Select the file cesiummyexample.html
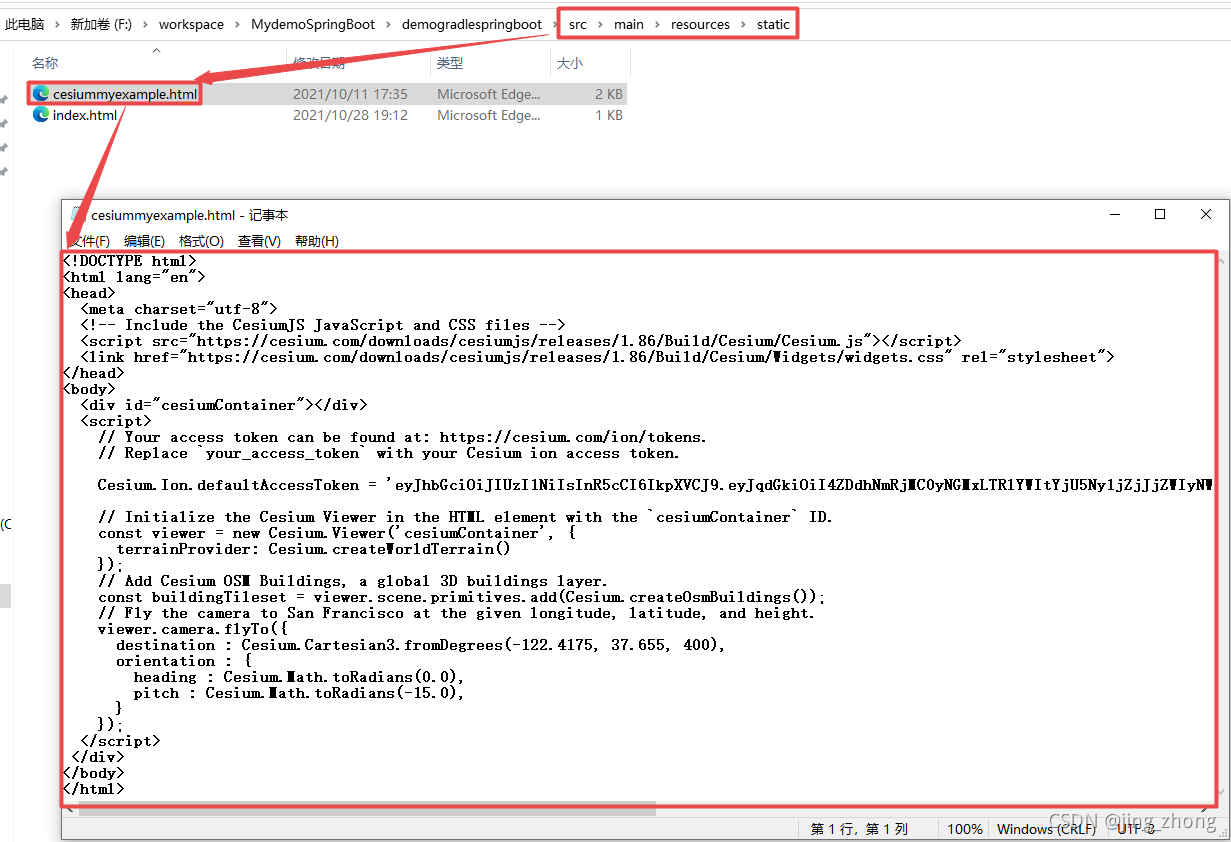Viewport: 1231px width, 842px height. [x=125, y=94]
